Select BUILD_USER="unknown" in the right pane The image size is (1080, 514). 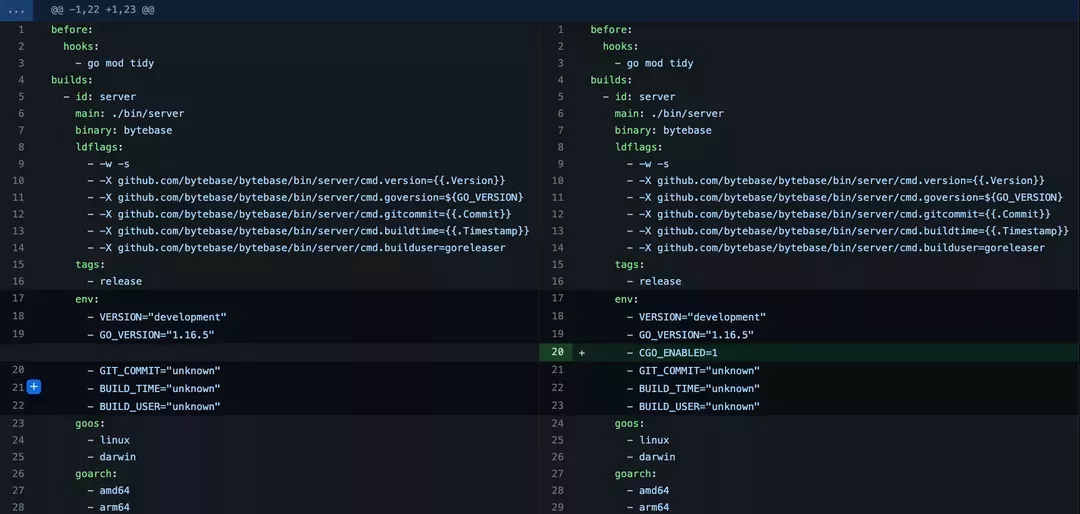pyautogui.click(x=699, y=406)
